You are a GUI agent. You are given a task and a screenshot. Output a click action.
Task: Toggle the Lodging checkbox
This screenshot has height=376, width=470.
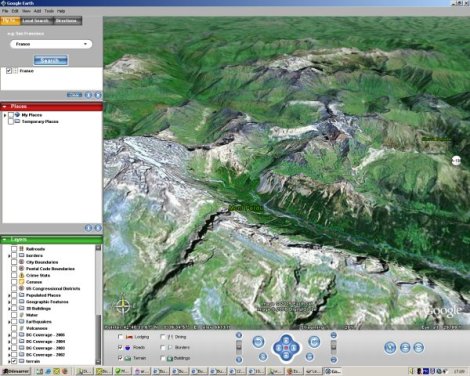click(120, 337)
